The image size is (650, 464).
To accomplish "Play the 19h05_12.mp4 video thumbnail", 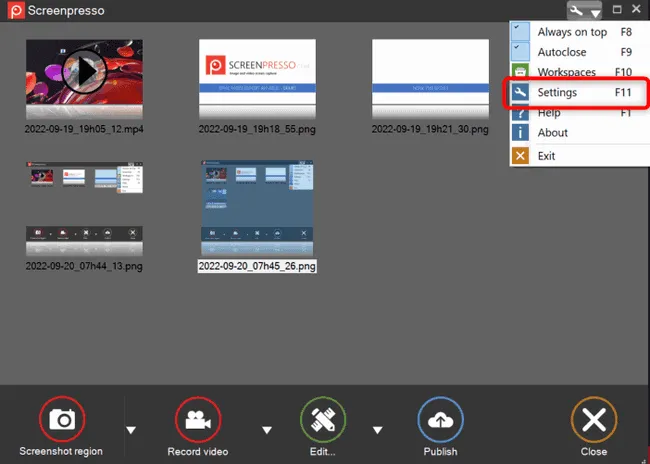I will 84,71.
